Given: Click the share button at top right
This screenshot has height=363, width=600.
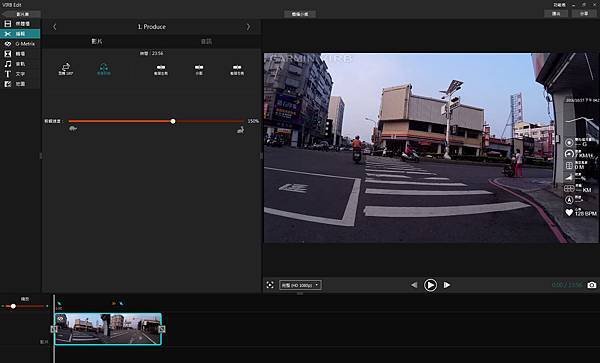Looking at the screenshot, I should 584,13.
